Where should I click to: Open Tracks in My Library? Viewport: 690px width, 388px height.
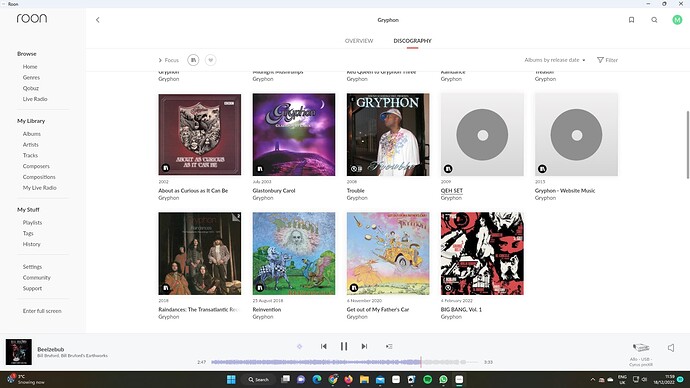(30, 155)
